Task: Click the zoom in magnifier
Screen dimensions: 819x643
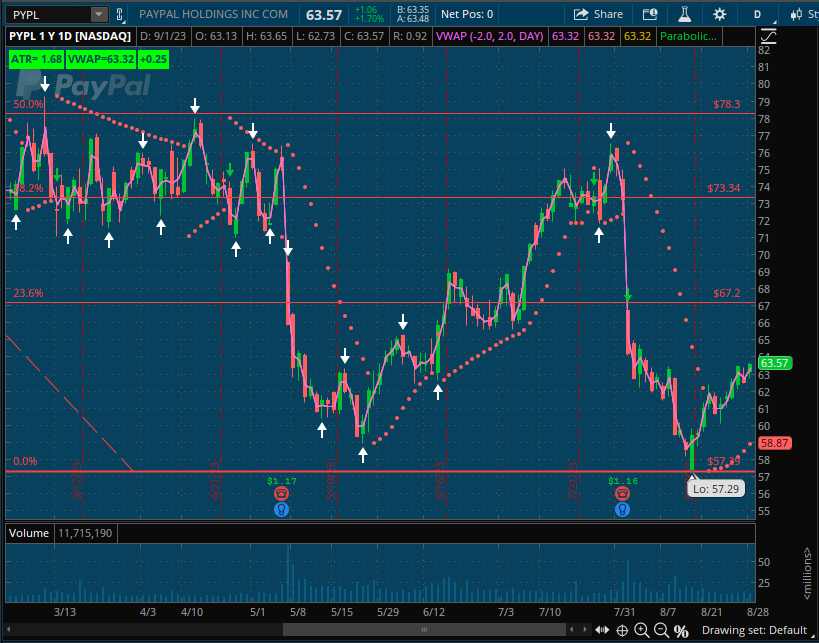Action: (x=641, y=630)
